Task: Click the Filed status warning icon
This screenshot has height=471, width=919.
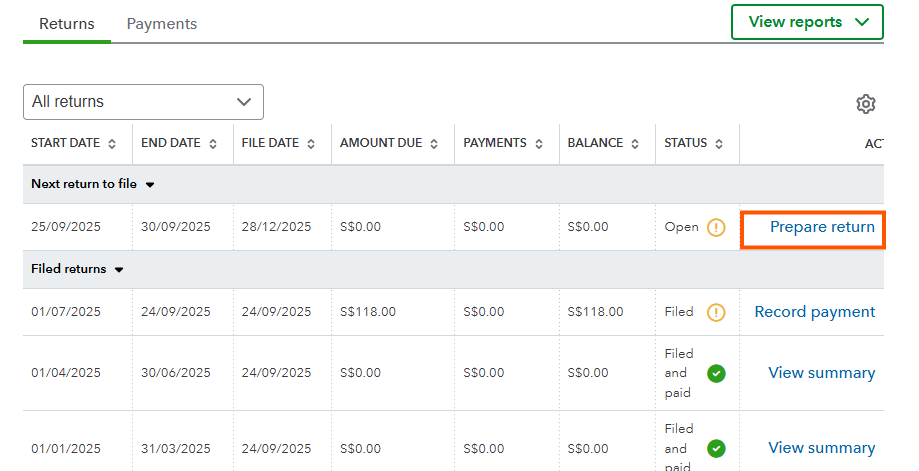Action: (x=716, y=312)
